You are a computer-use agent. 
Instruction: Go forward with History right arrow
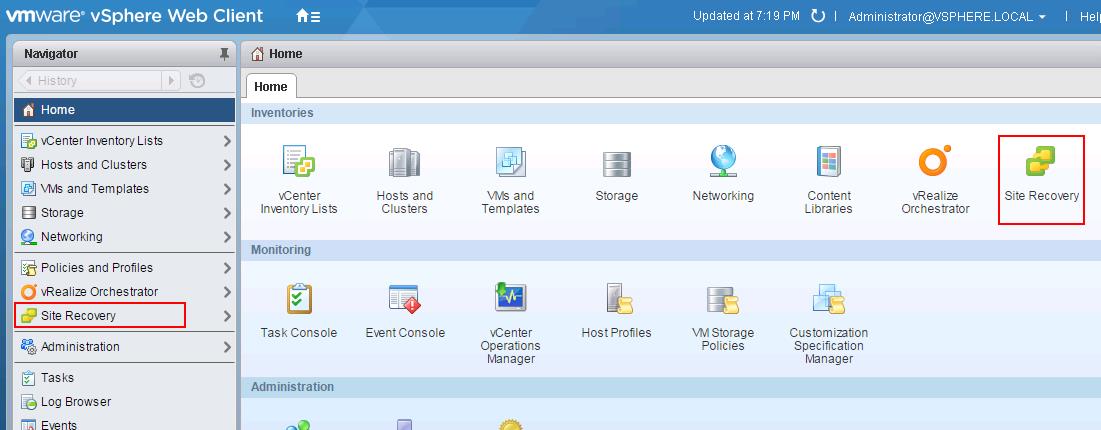click(171, 81)
